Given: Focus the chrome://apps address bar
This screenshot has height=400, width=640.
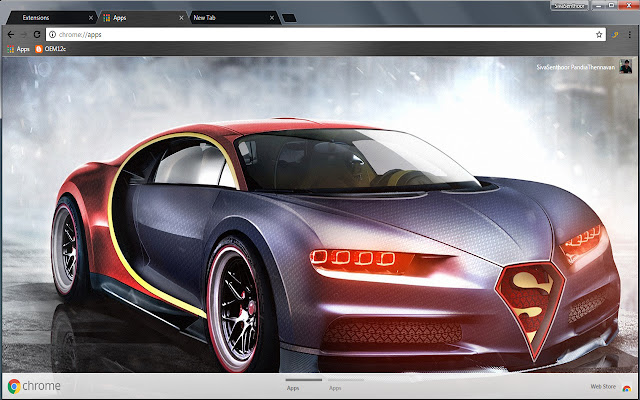Looking at the screenshot, I should [325, 35].
